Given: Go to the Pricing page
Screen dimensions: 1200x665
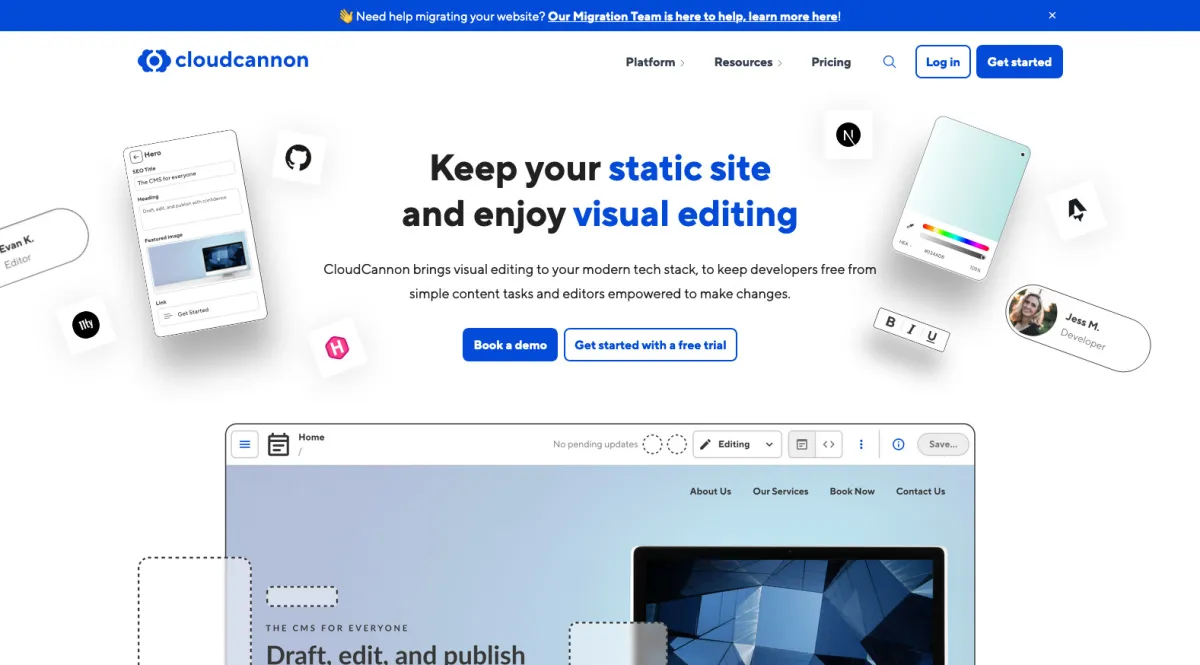Looking at the screenshot, I should (x=831, y=62).
